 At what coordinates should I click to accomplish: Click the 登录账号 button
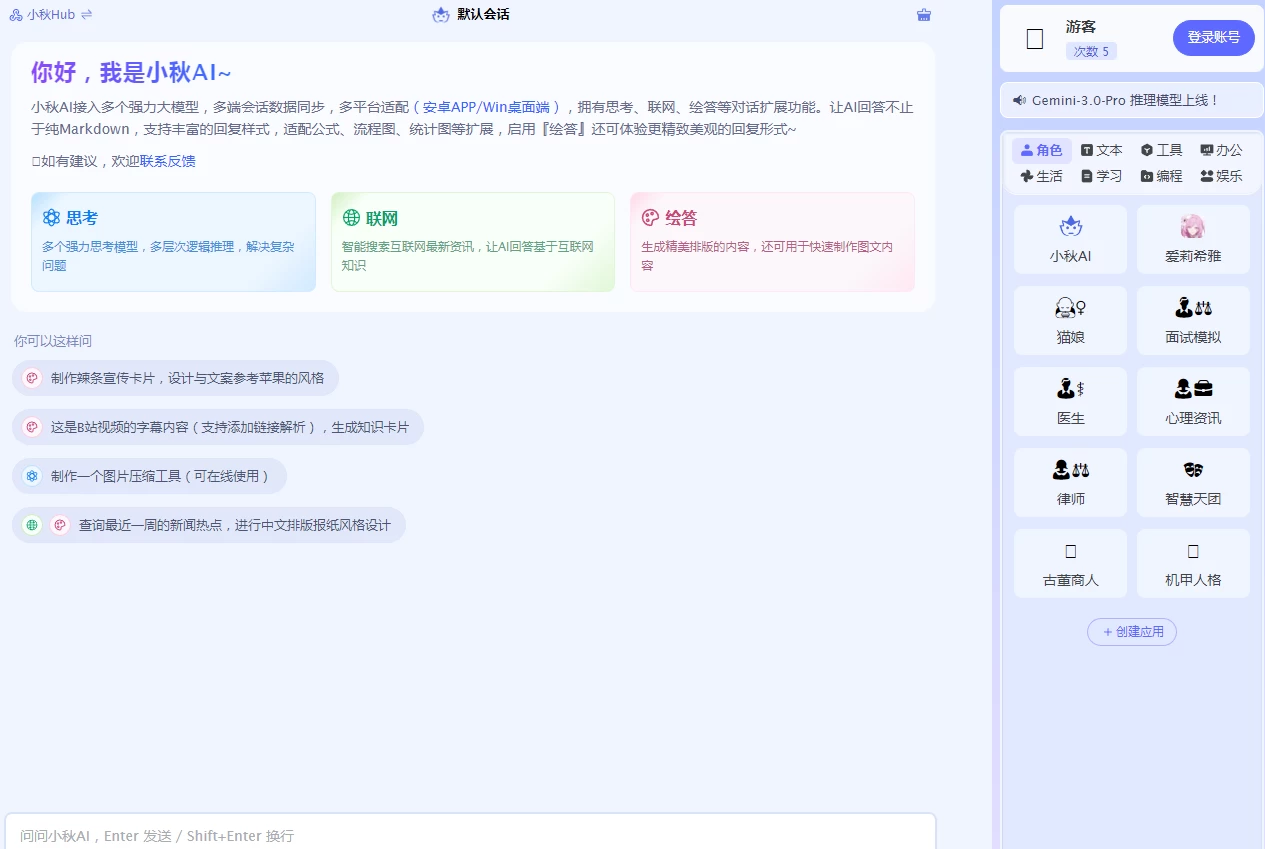[1213, 38]
